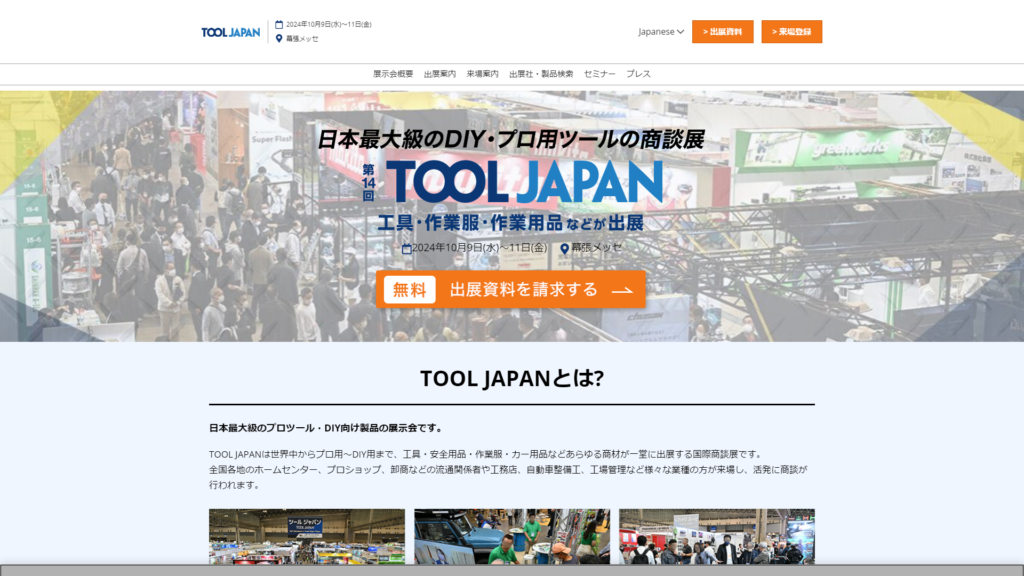Click the visitors at booth thumbnail

tap(717, 537)
